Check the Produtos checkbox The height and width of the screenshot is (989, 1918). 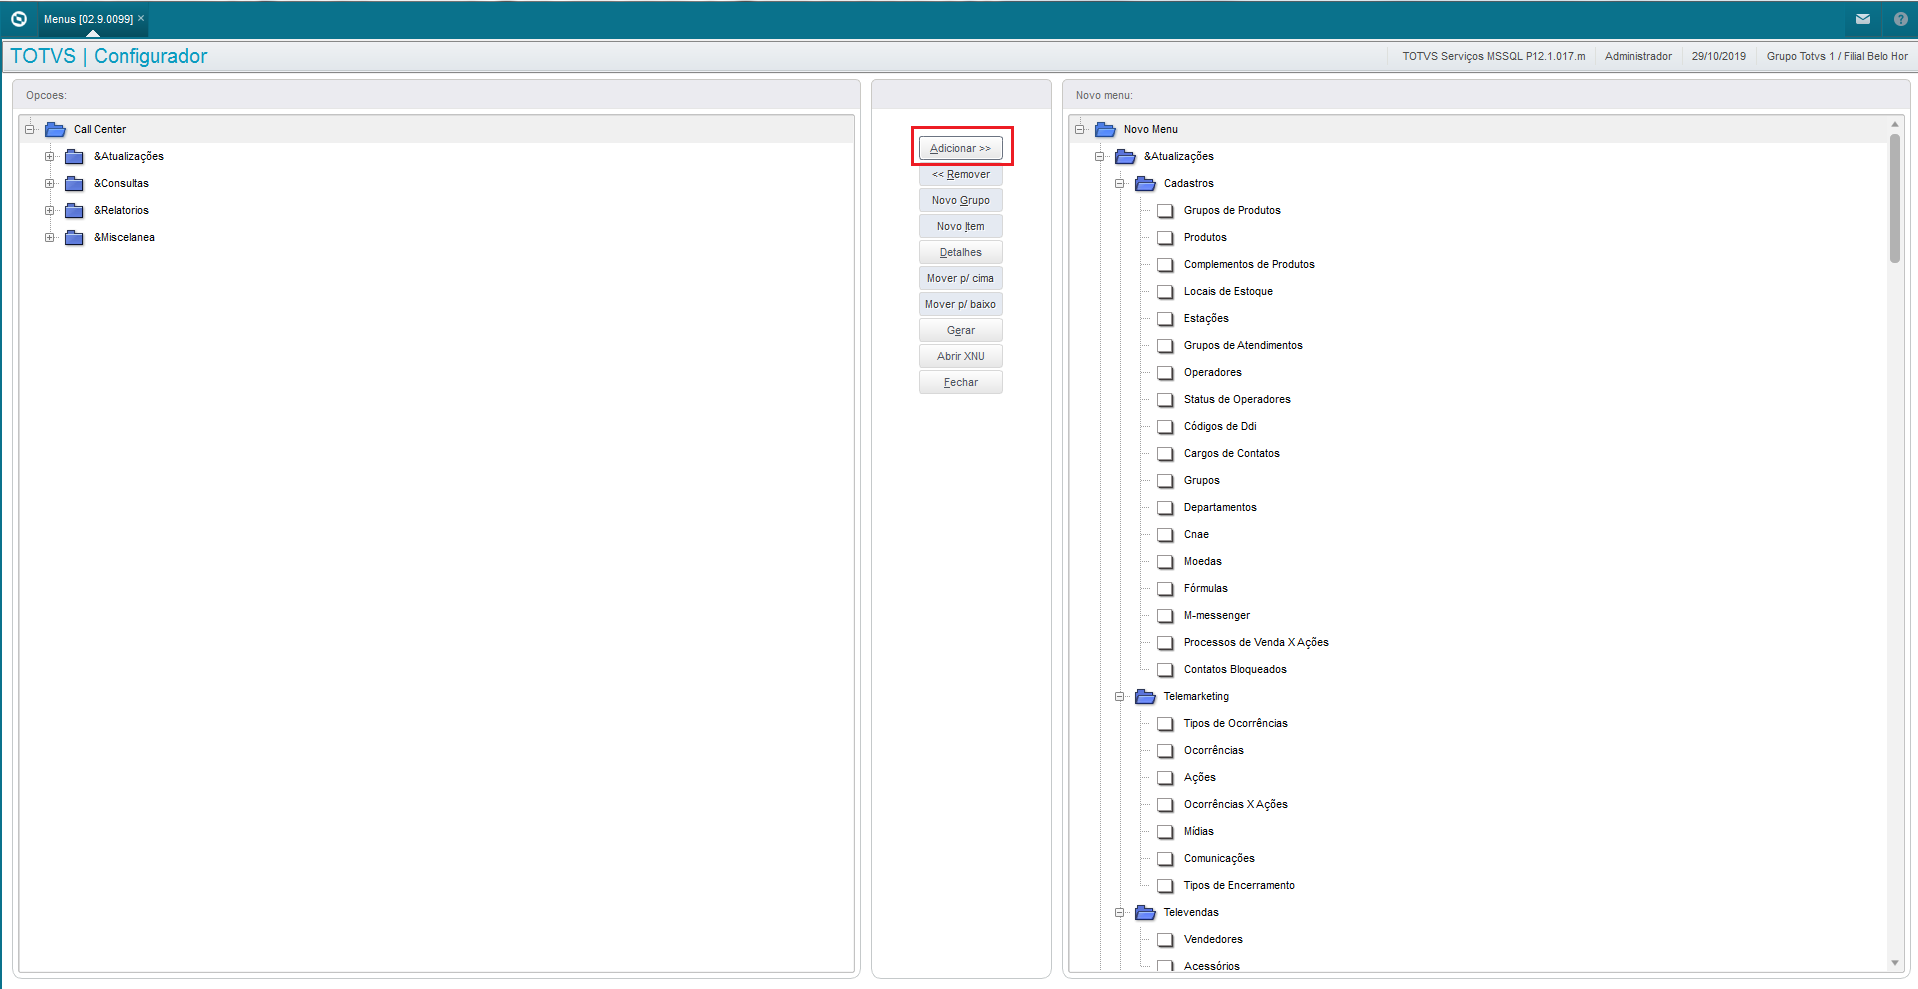[1165, 238]
